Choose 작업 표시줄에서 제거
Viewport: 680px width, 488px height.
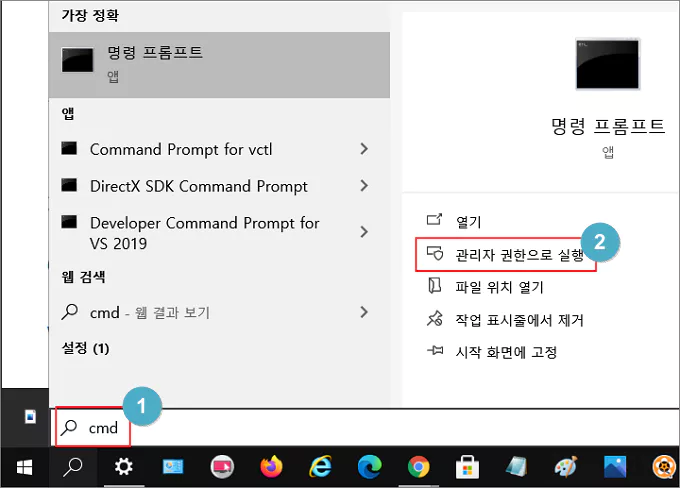pyautogui.click(x=505, y=320)
